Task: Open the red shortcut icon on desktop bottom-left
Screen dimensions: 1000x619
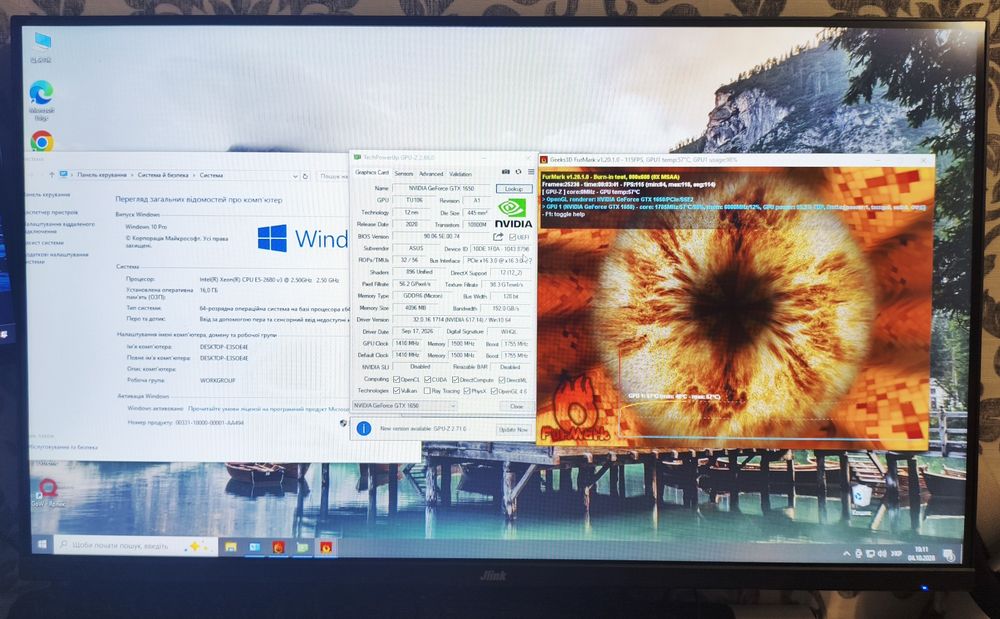Action: click(x=48, y=492)
